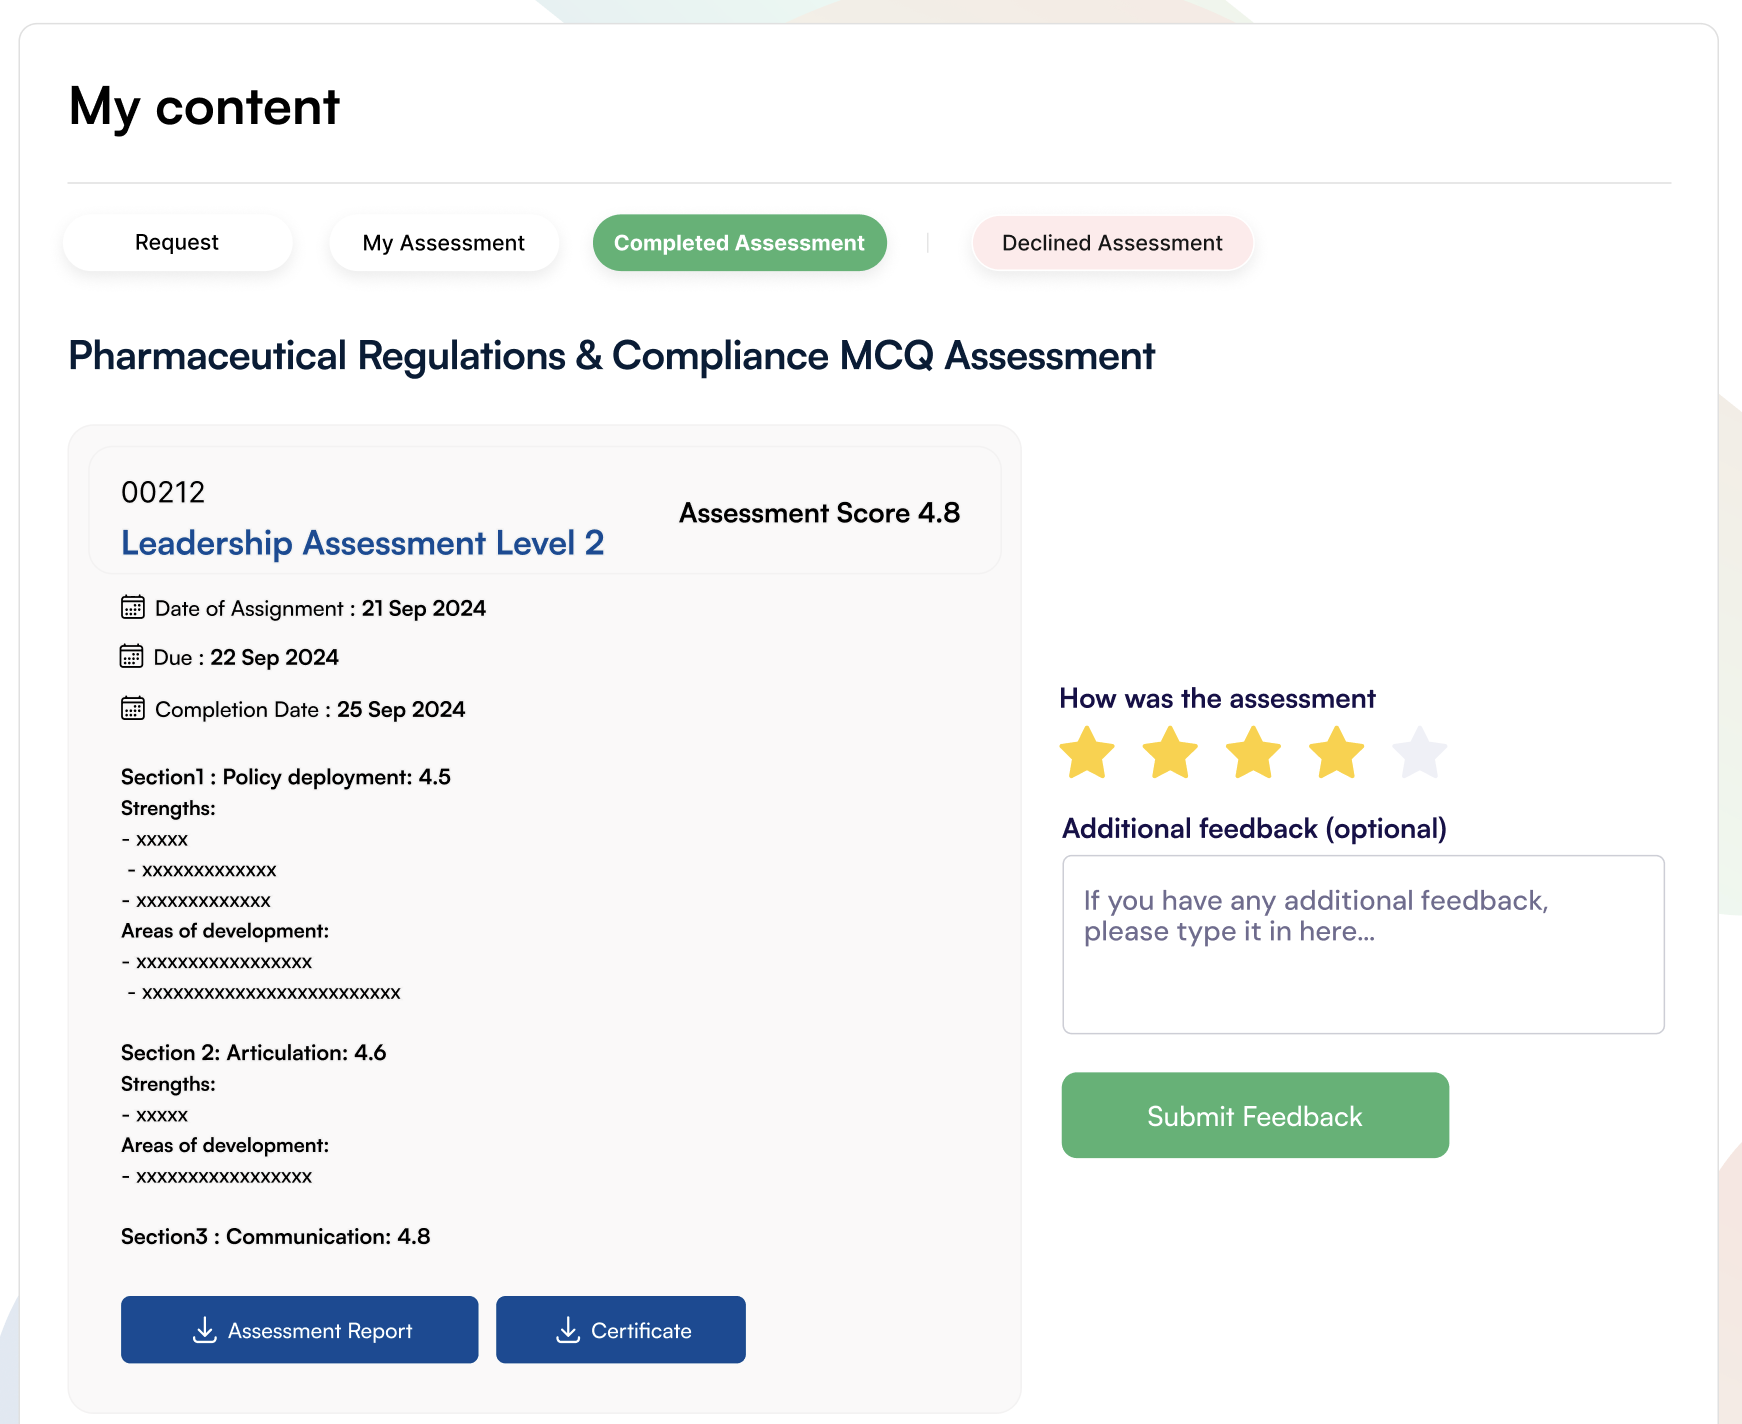Image resolution: width=1742 pixels, height=1424 pixels.
Task: Click the calendar icon beside Completion Date
Action: tap(133, 708)
